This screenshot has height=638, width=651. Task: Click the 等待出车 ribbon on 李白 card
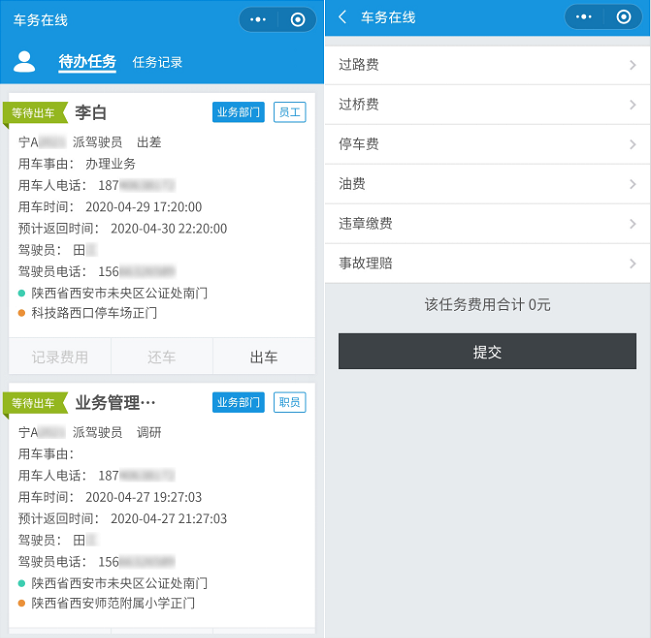click(35, 113)
